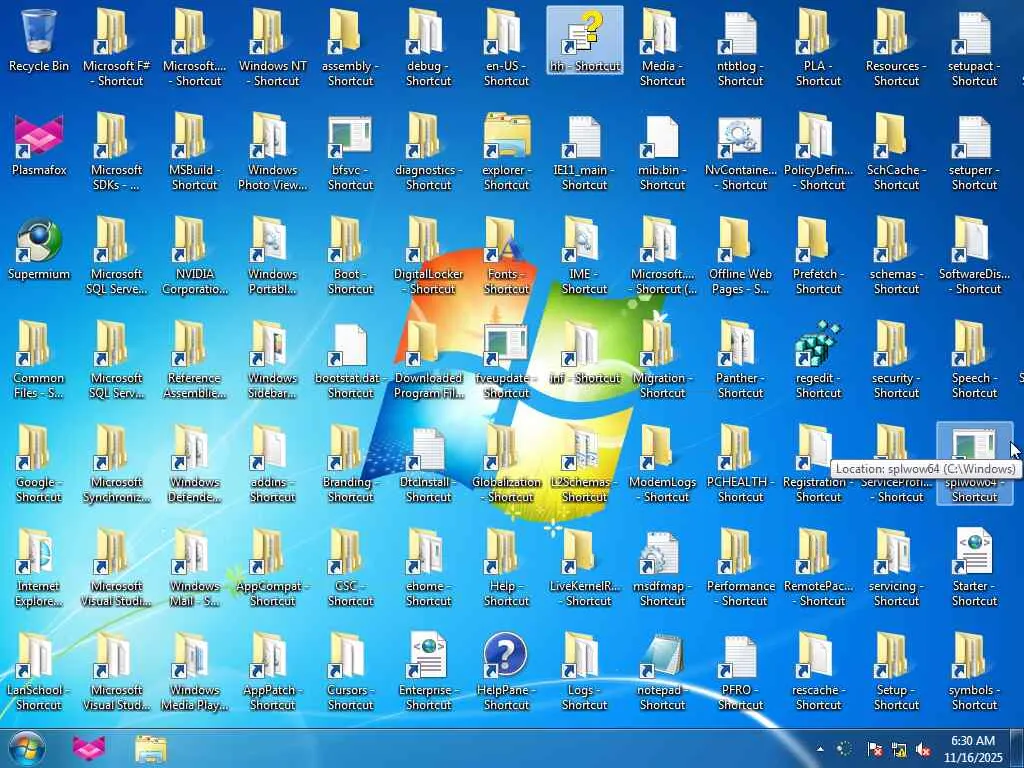The image size is (1024, 768).
Task: Select the Performance - Shortcut folder
Action: coord(741,568)
